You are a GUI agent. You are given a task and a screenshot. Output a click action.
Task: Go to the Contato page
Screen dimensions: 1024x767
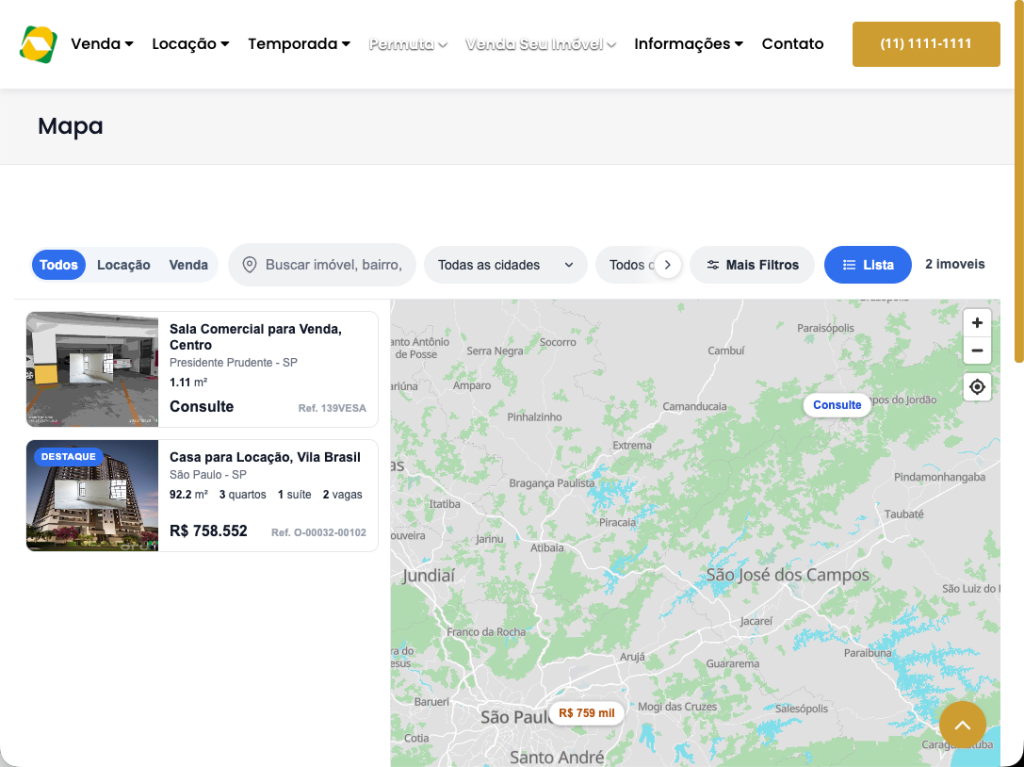(792, 44)
